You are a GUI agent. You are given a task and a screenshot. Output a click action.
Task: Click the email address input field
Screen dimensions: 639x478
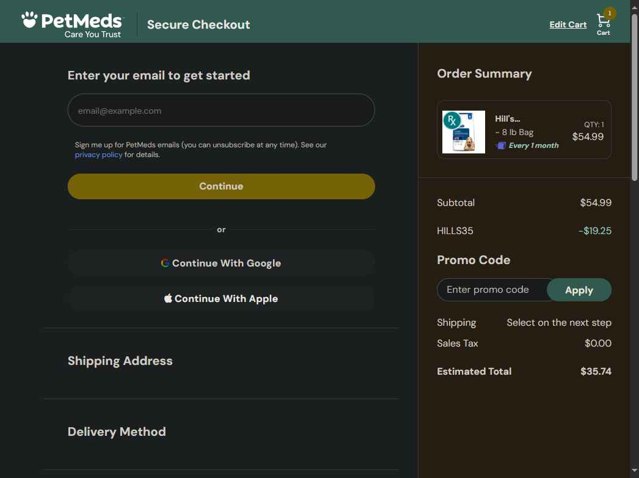coord(221,110)
